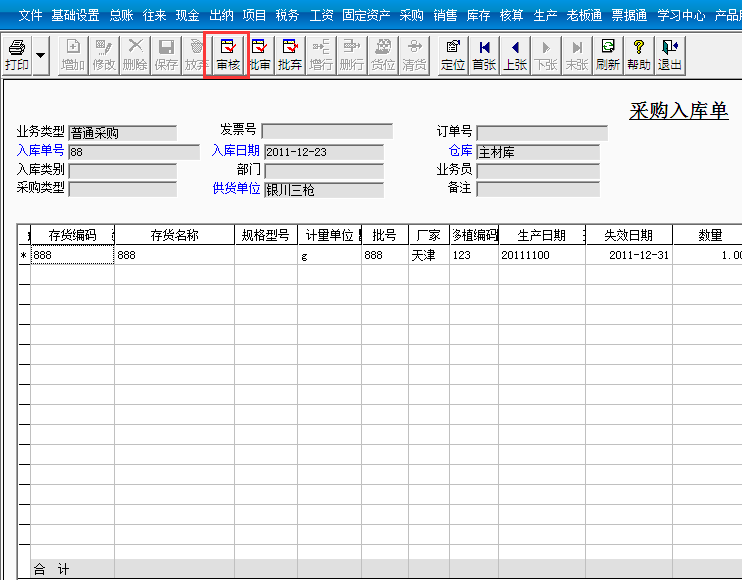
Task: Click the 退出 exit icon
Action: (670, 55)
